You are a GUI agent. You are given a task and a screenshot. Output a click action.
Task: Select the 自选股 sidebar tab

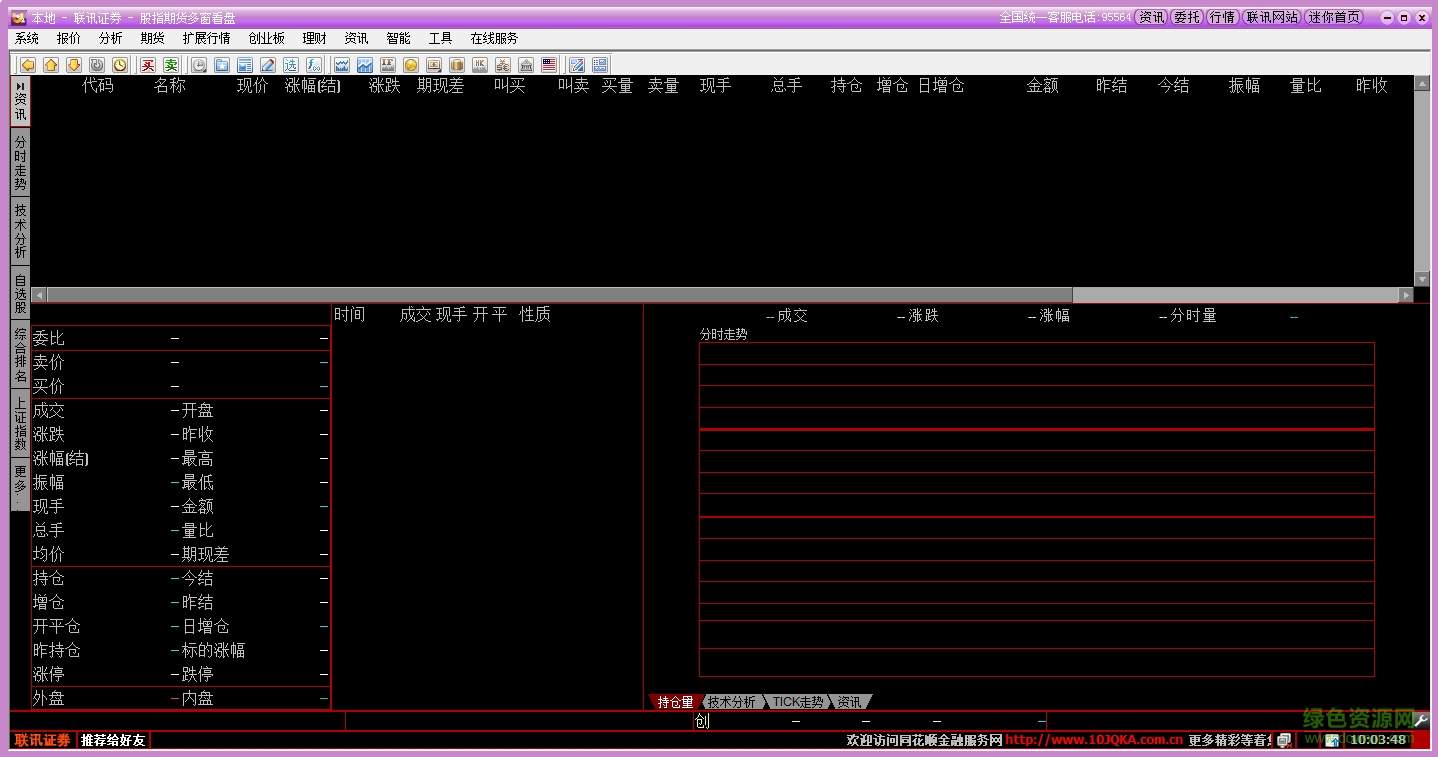click(20, 295)
